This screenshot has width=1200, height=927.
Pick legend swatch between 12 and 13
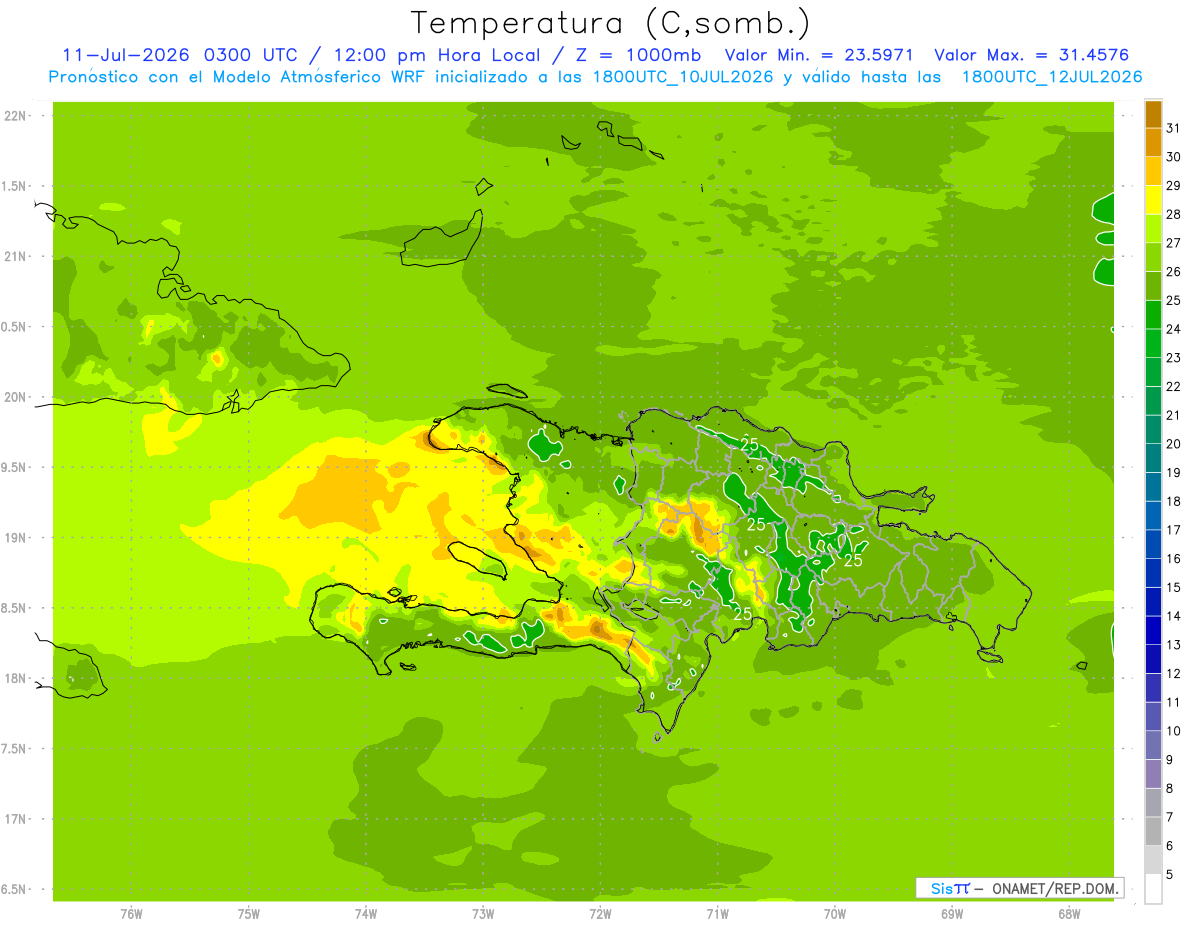click(1153, 658)
